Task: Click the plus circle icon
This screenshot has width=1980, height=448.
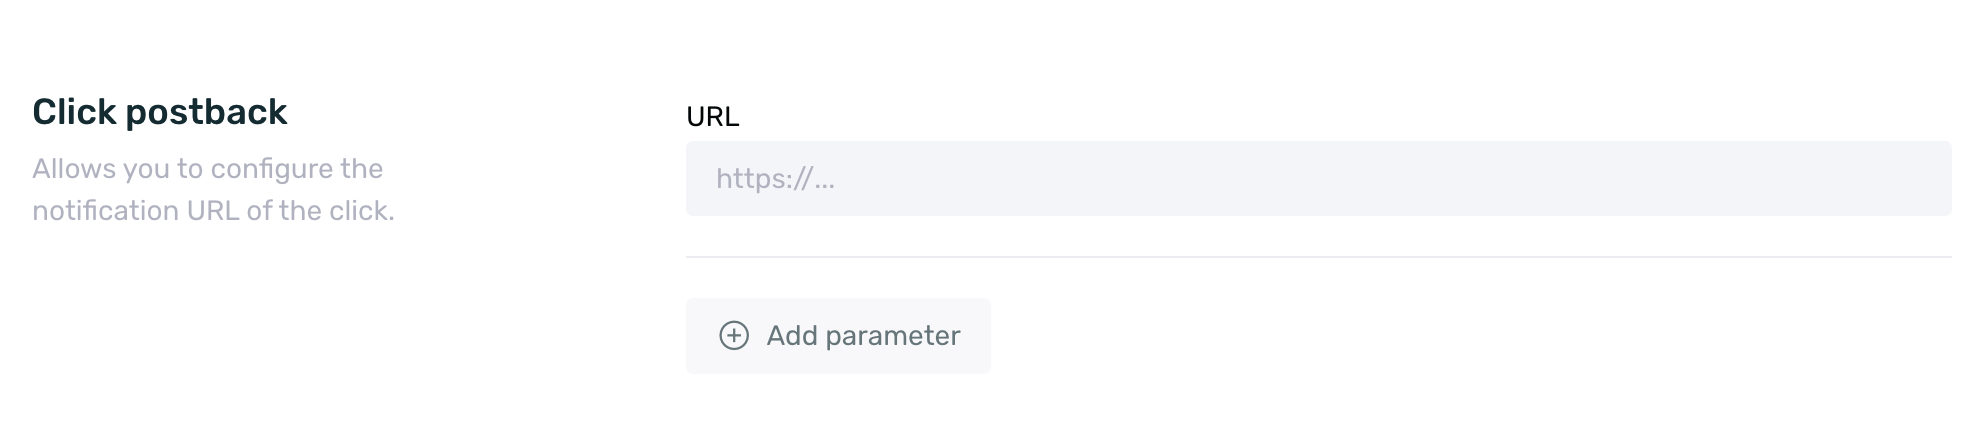Action: (x=734, y=336)
